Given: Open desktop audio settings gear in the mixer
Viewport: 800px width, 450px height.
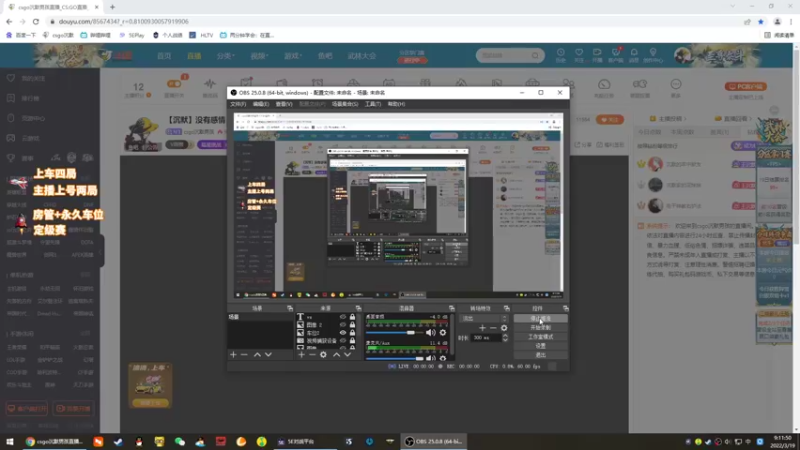Looking at the screenshot, I should coord(443,333).
